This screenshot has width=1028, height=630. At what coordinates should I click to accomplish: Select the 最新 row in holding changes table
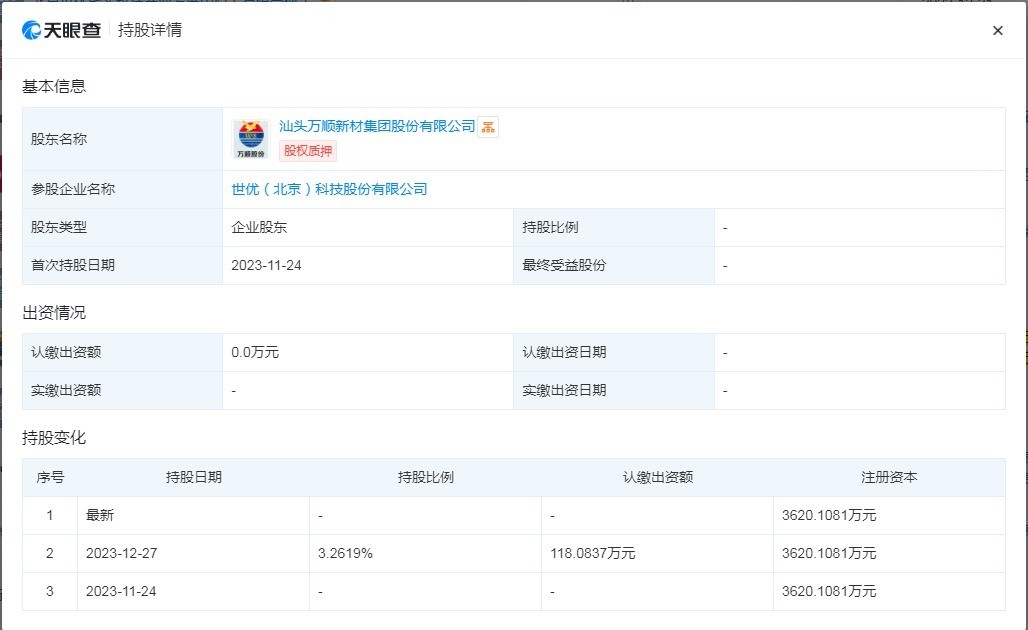pyautogui.click(x=101, y=515)
